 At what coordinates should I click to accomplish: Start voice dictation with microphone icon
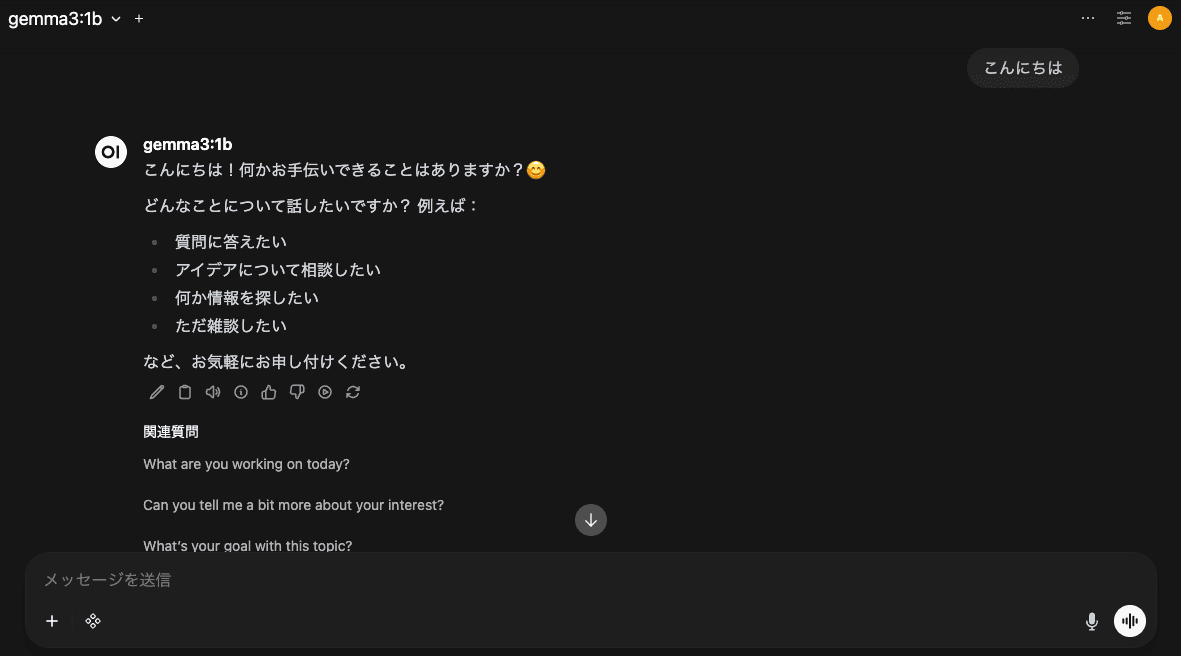1091,621
